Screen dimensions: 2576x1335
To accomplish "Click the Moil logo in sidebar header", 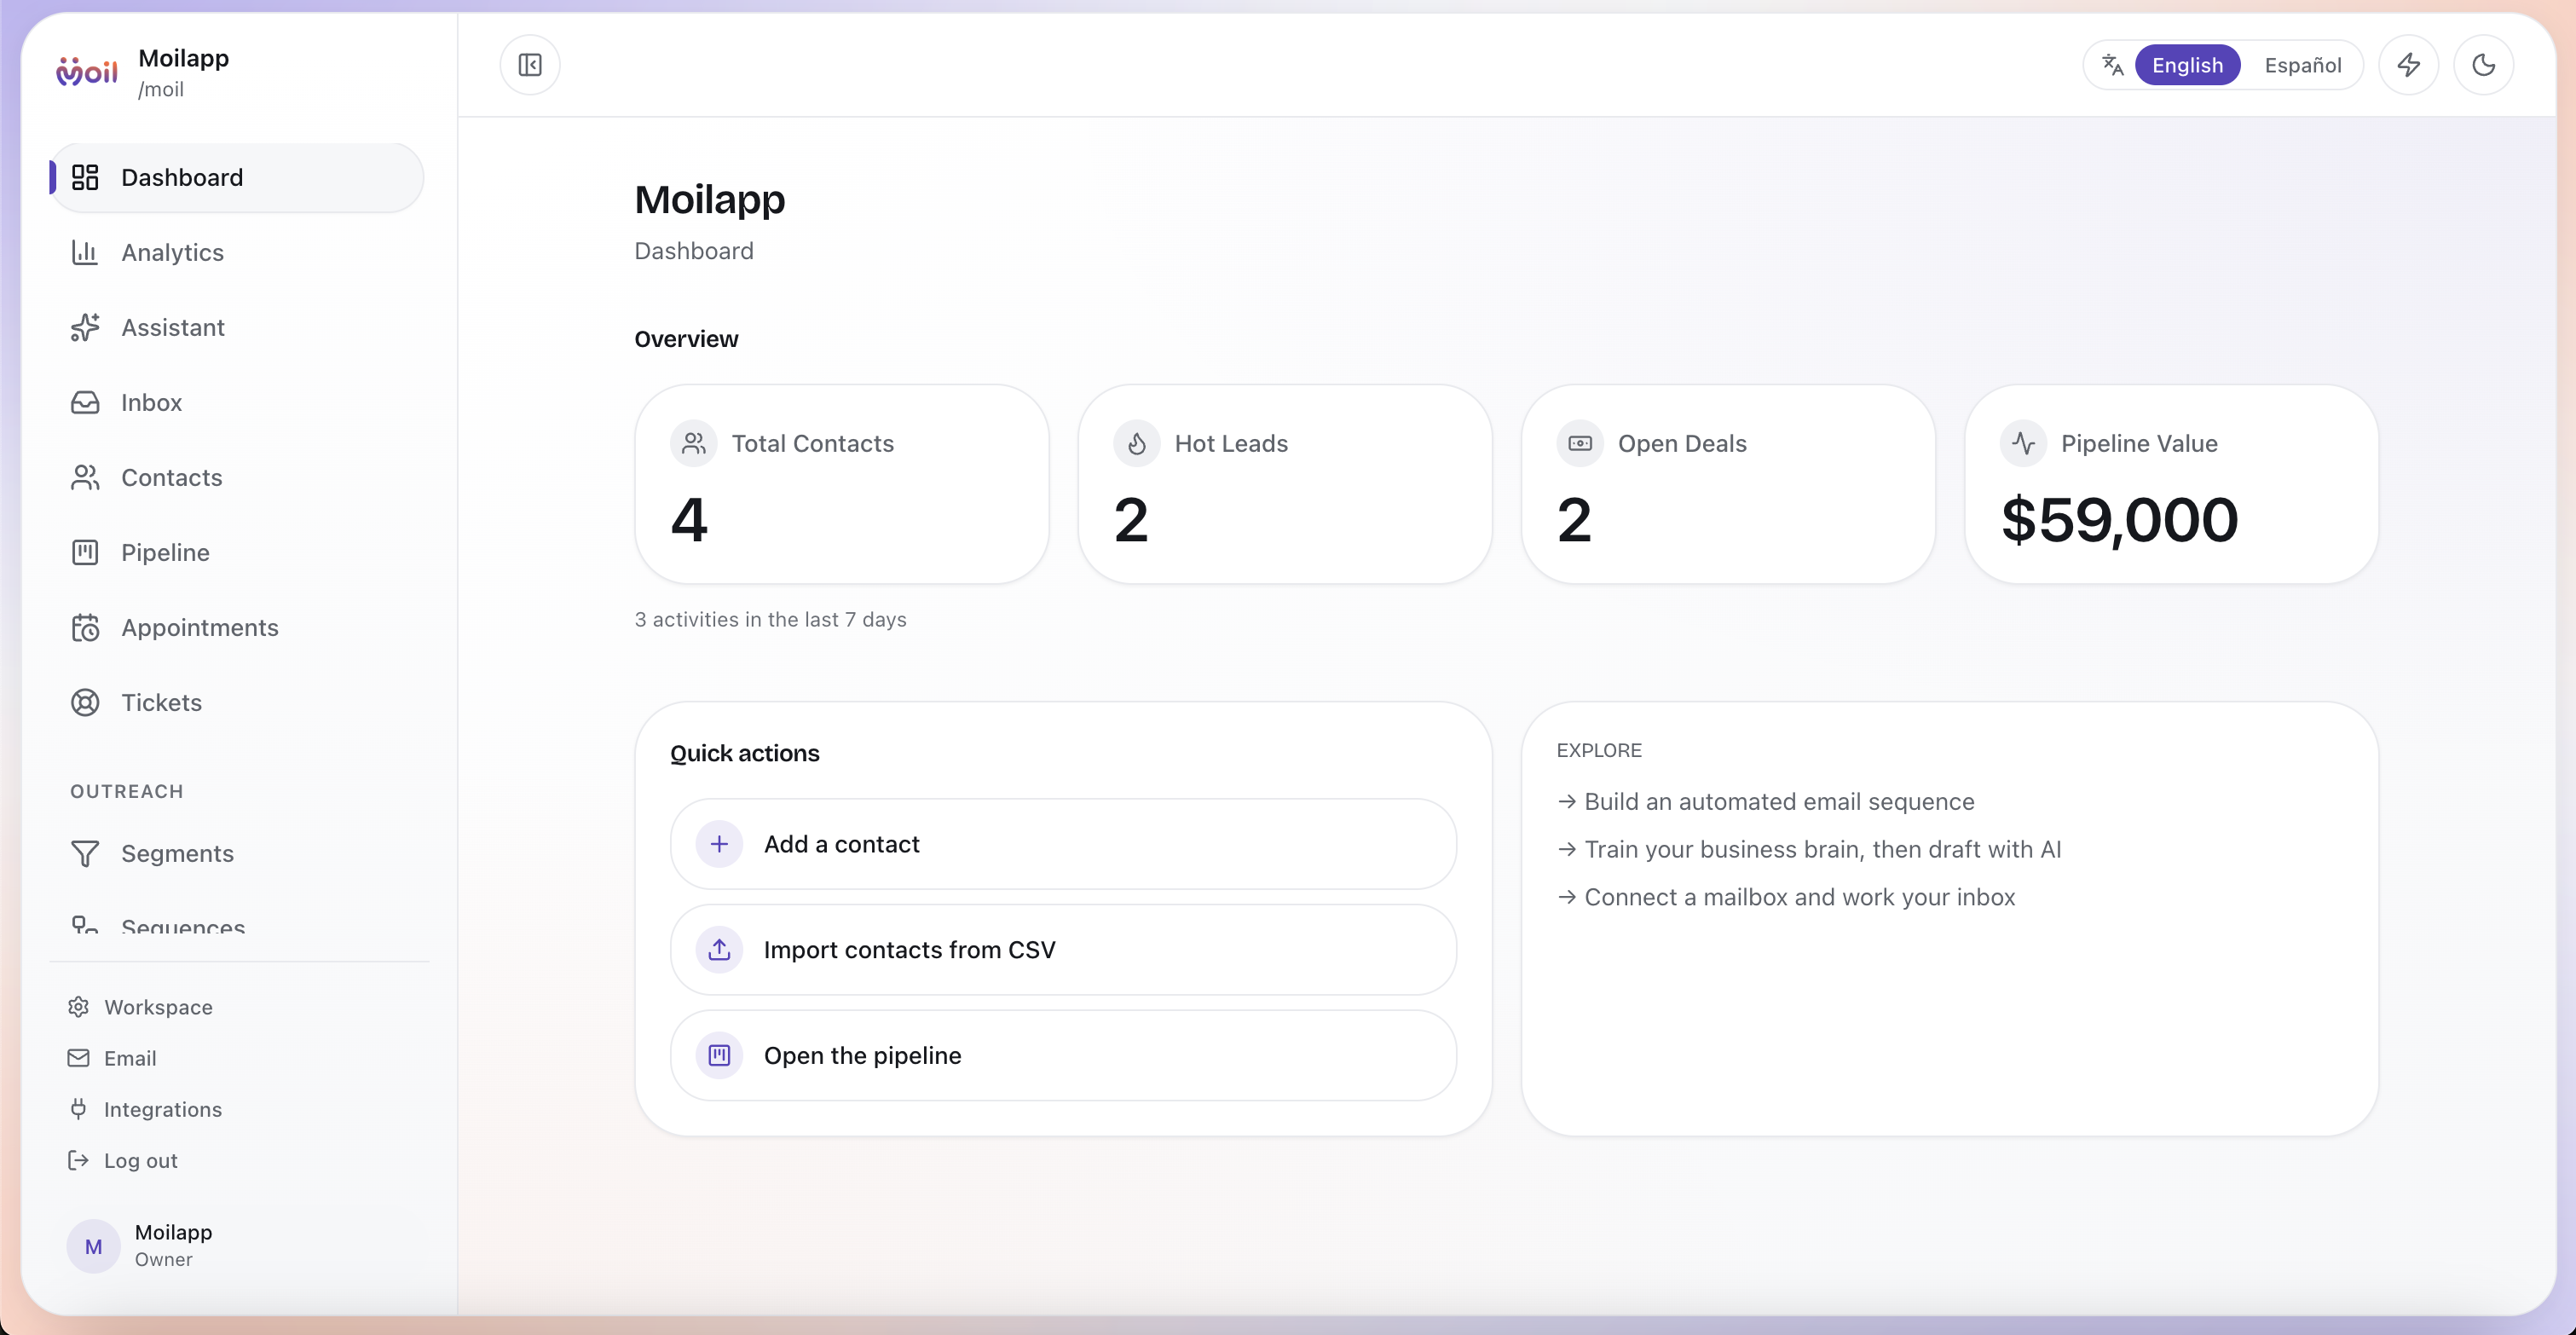I will [x=87, y=72].
